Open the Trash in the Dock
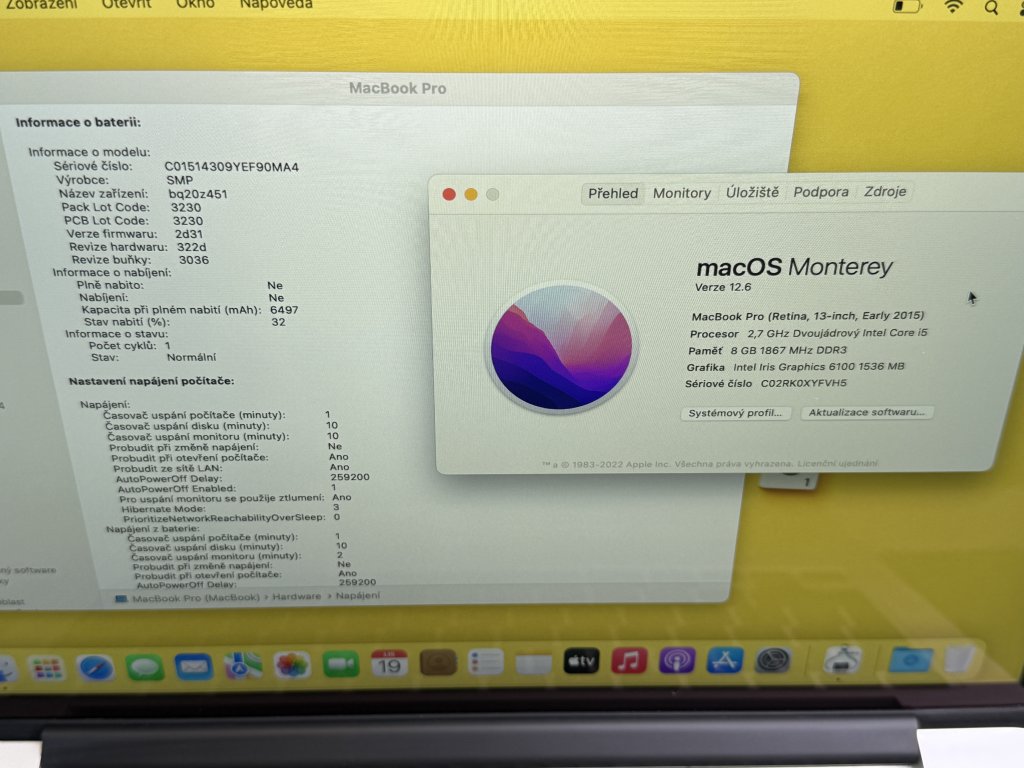Screen dimensions: 1024x768 click(959, 658)
